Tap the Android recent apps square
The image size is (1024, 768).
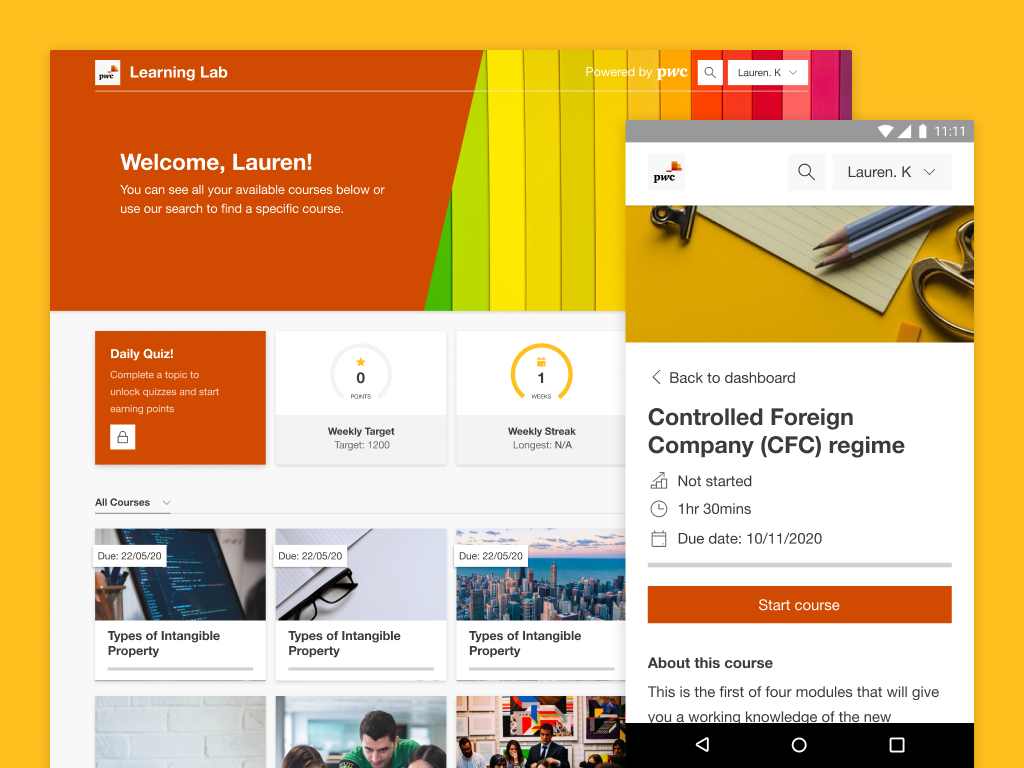[x=896, y=745]
